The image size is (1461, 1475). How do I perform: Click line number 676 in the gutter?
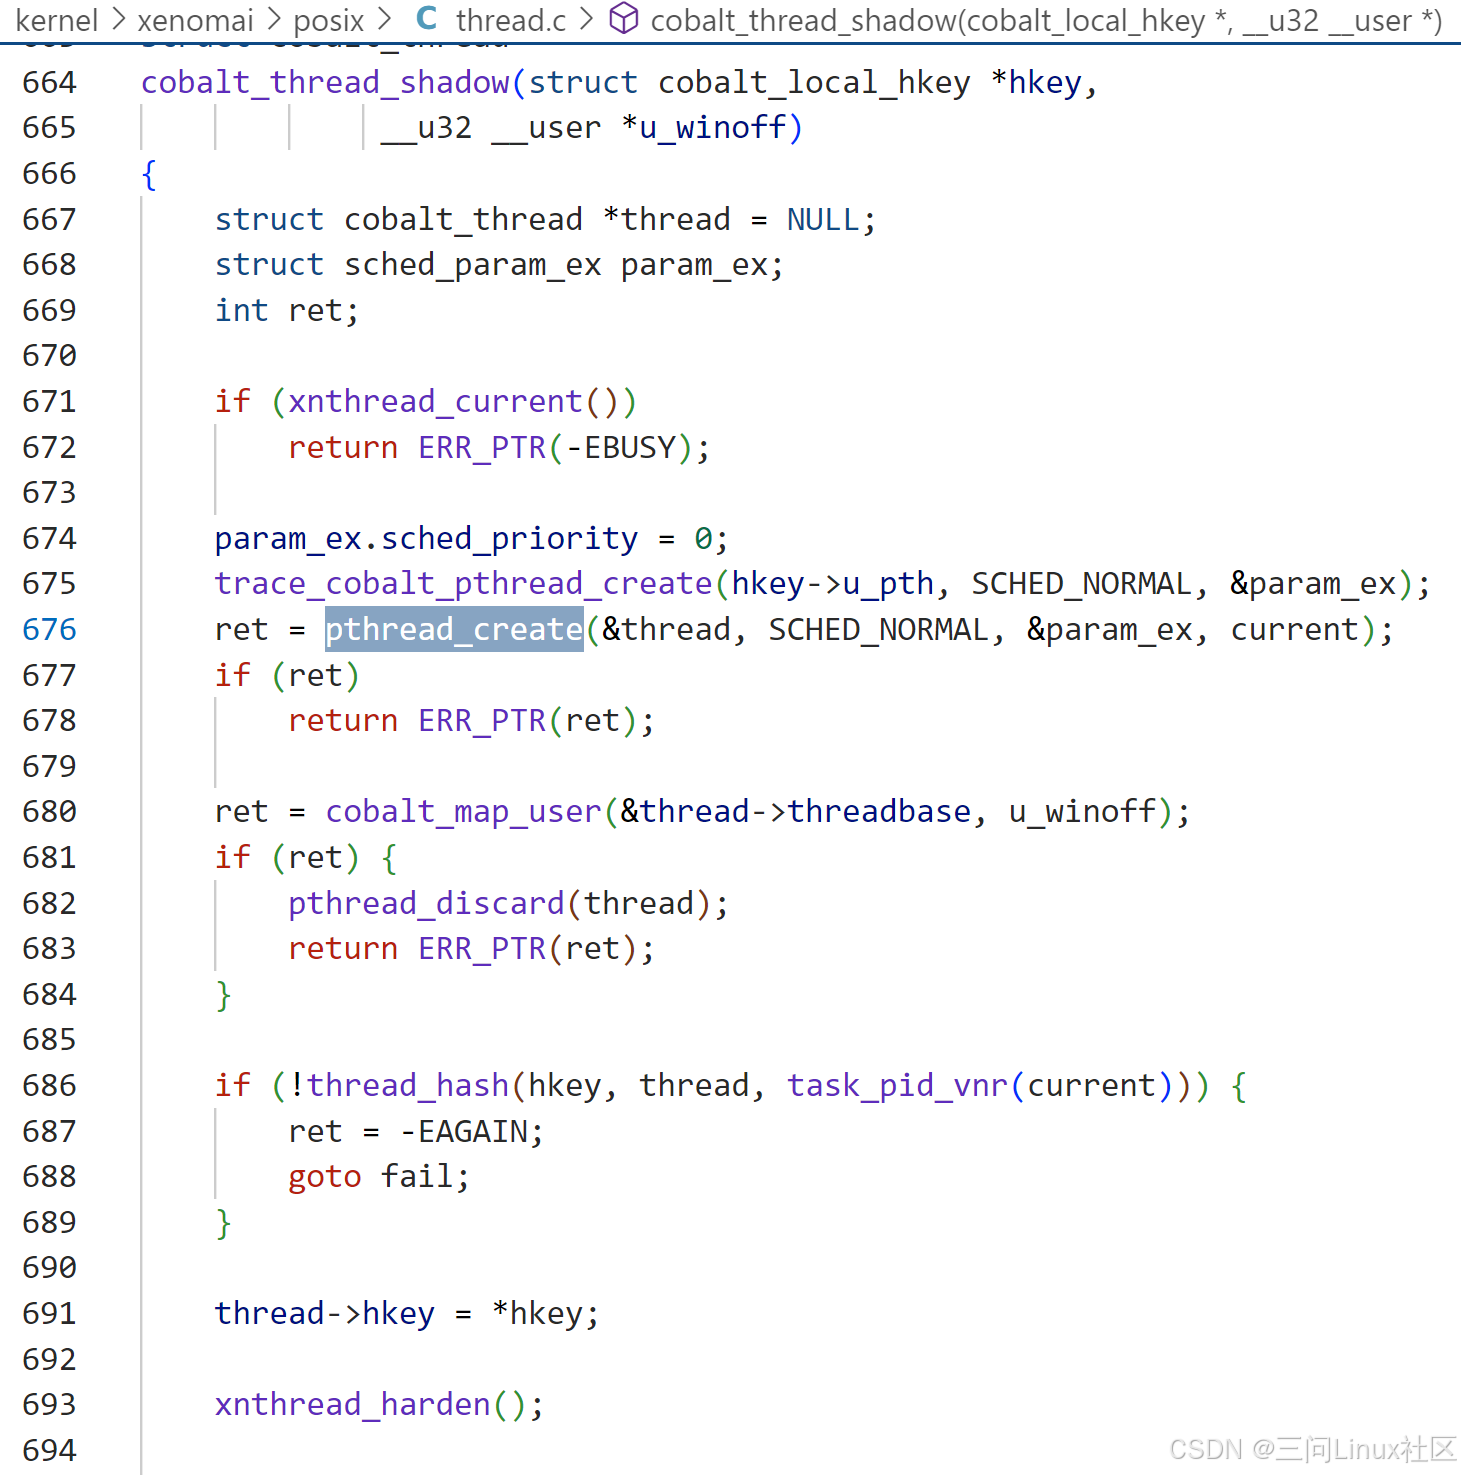tap(49, 629)
